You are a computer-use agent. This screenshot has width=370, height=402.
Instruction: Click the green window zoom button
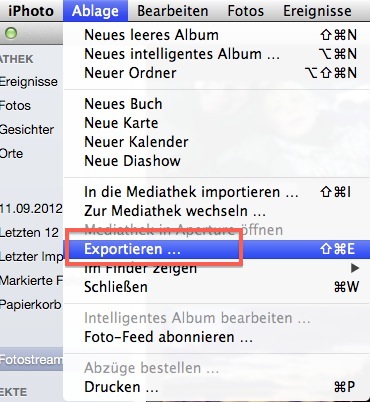(11, 33)
